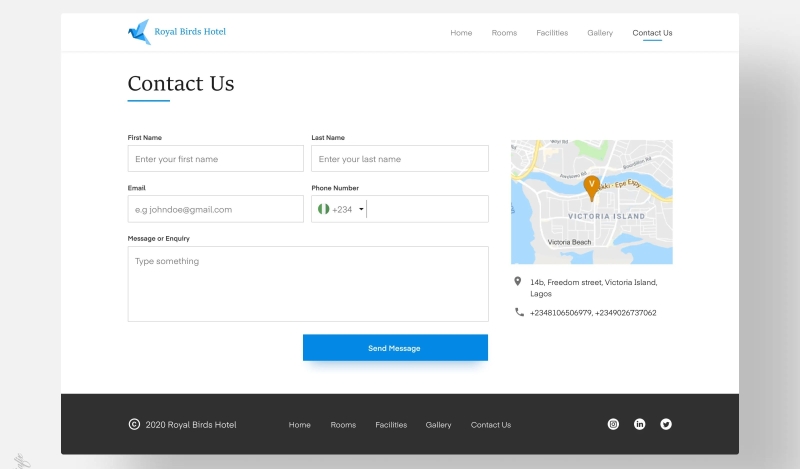Viewport: 800px width, 469px height.
Task: Click the orange map pin marker
Action: click(591, 188)
